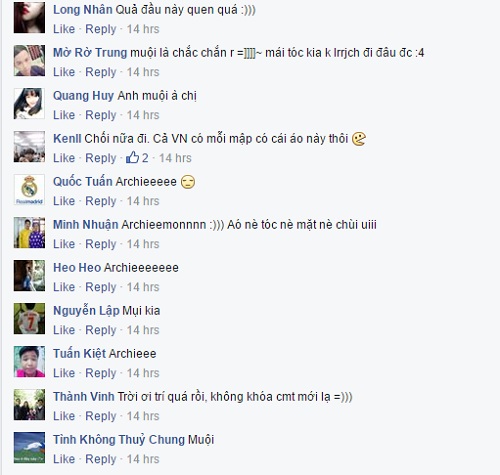Open Tuấn Kiệt's profile photo
This screenshot has height=475, width=500.
(29, 361)
